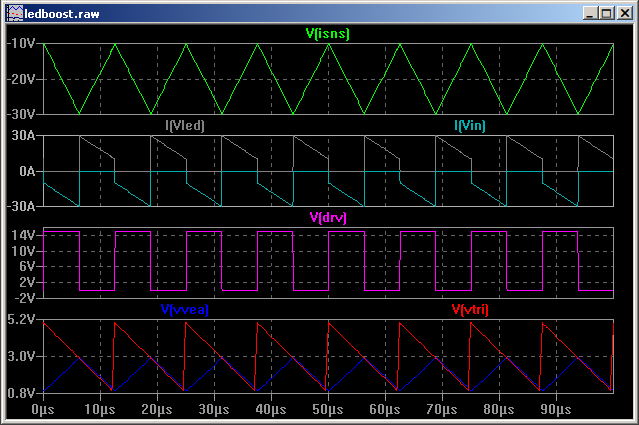Select the green V(isns) trace label
This screenshot has width=639, height=425.
coord(327,33)
